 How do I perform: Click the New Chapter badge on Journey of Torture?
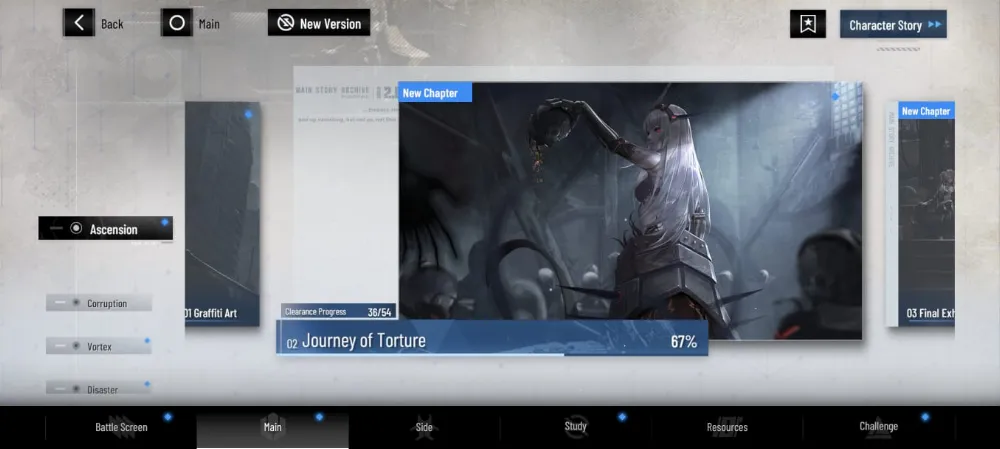coord(435,92)
